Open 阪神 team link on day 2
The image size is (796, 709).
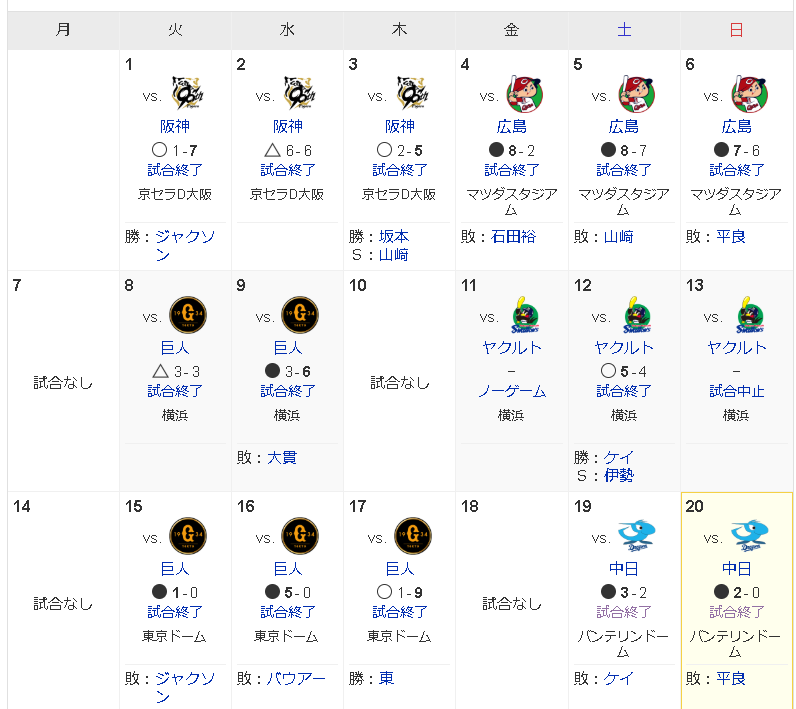point(287,126)
